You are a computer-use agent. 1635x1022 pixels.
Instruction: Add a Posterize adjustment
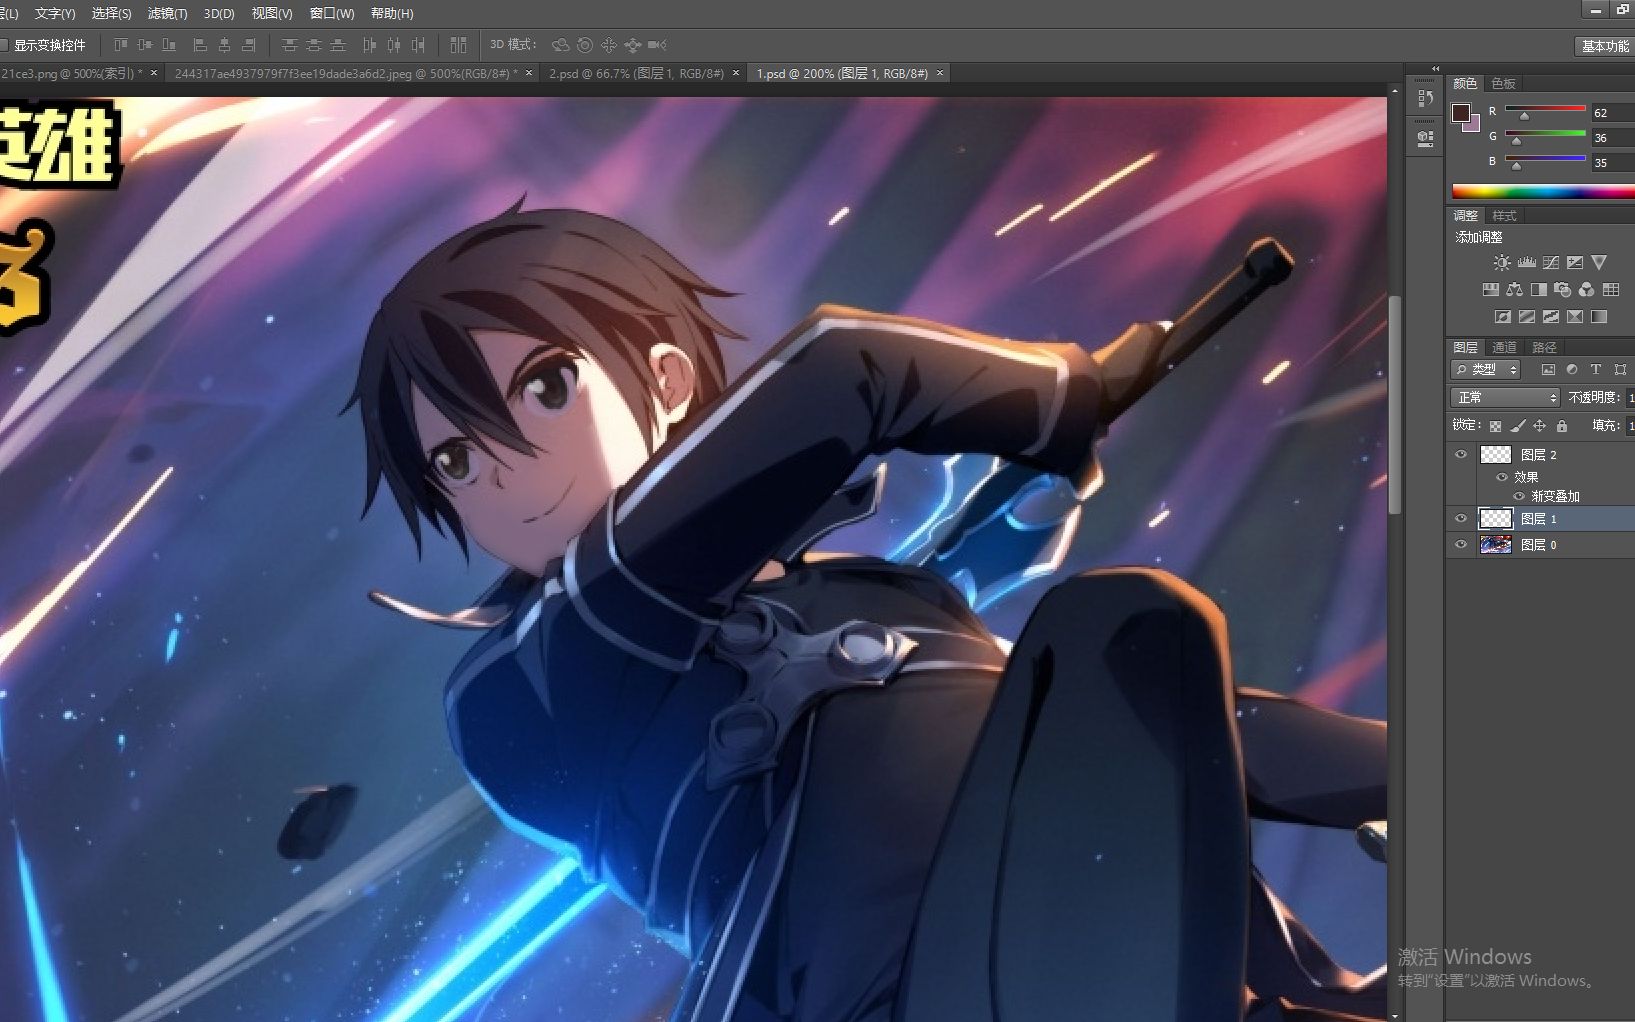(x=1526, y=317)
